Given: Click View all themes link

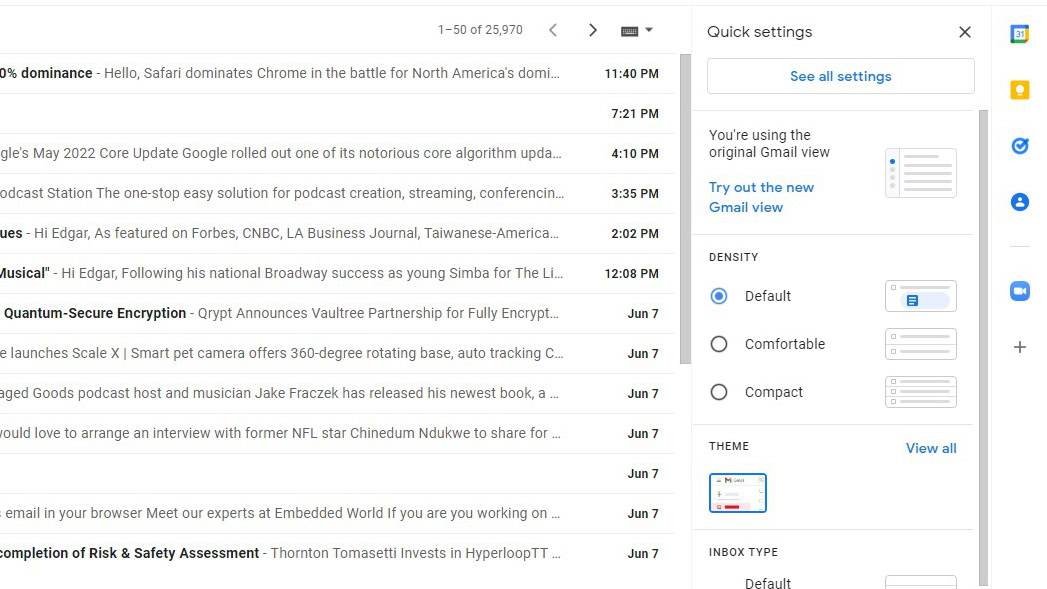Looking at the screenshot, I should point(930,448).
